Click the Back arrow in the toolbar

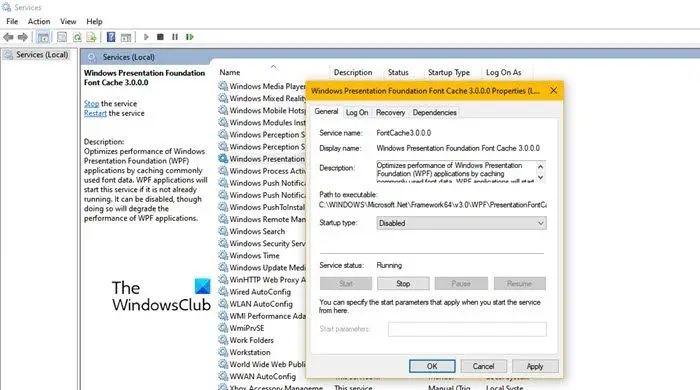click(x=8, y=37)
